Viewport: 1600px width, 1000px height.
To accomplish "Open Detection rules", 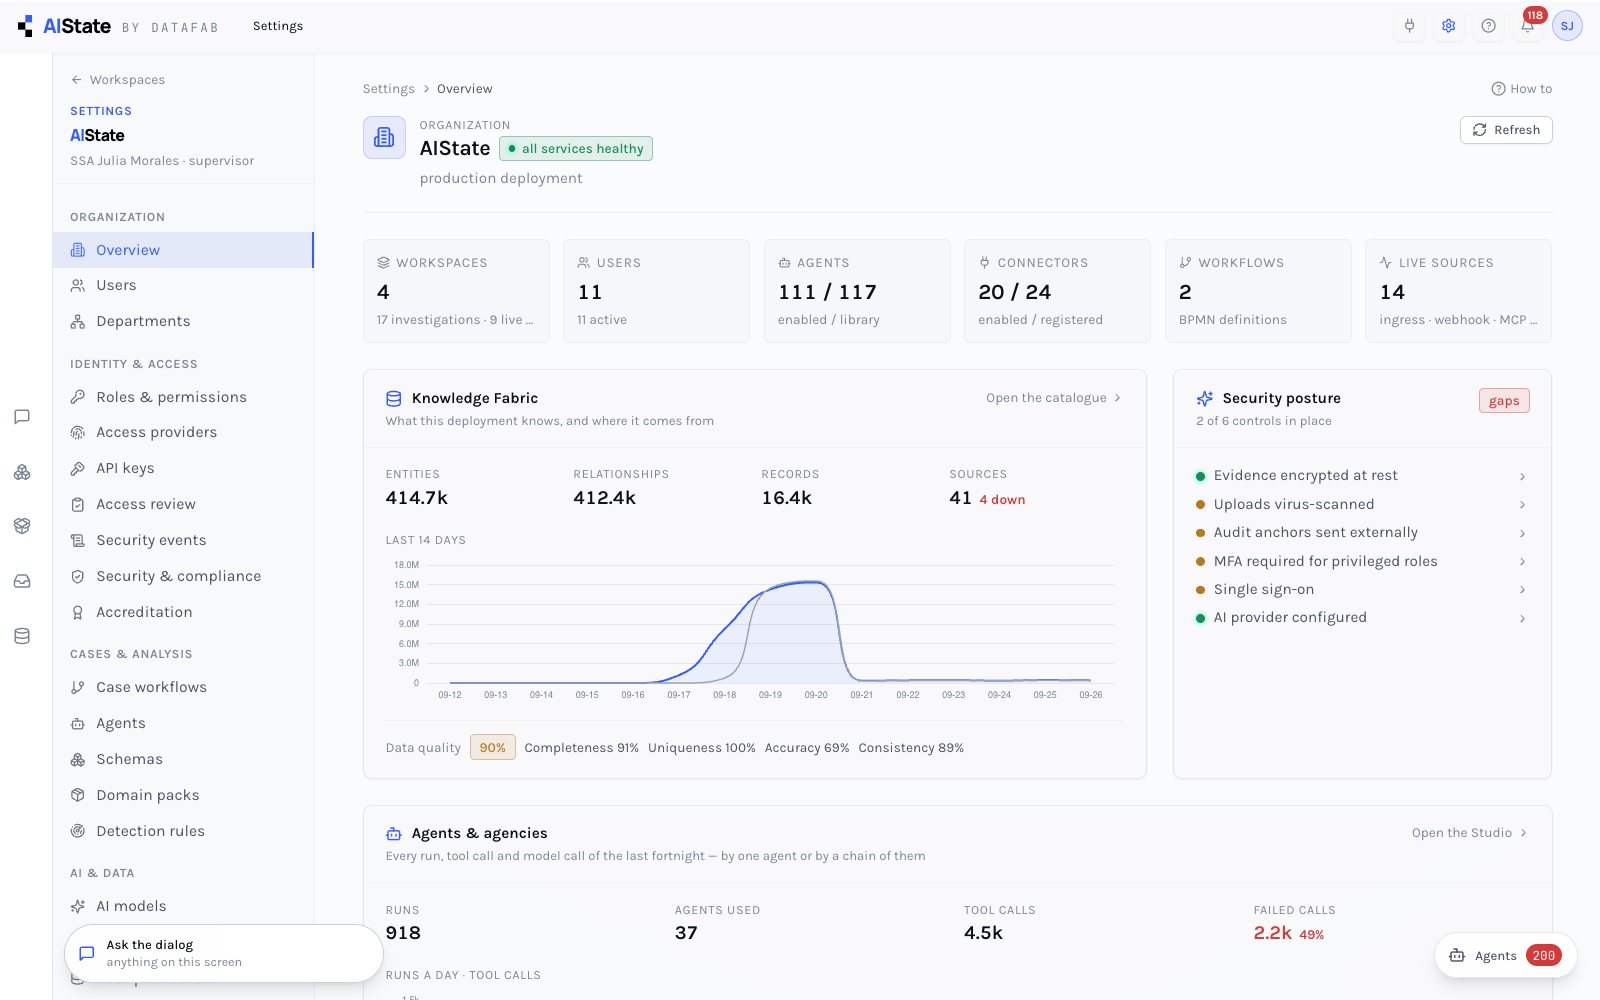I will 183,831.
